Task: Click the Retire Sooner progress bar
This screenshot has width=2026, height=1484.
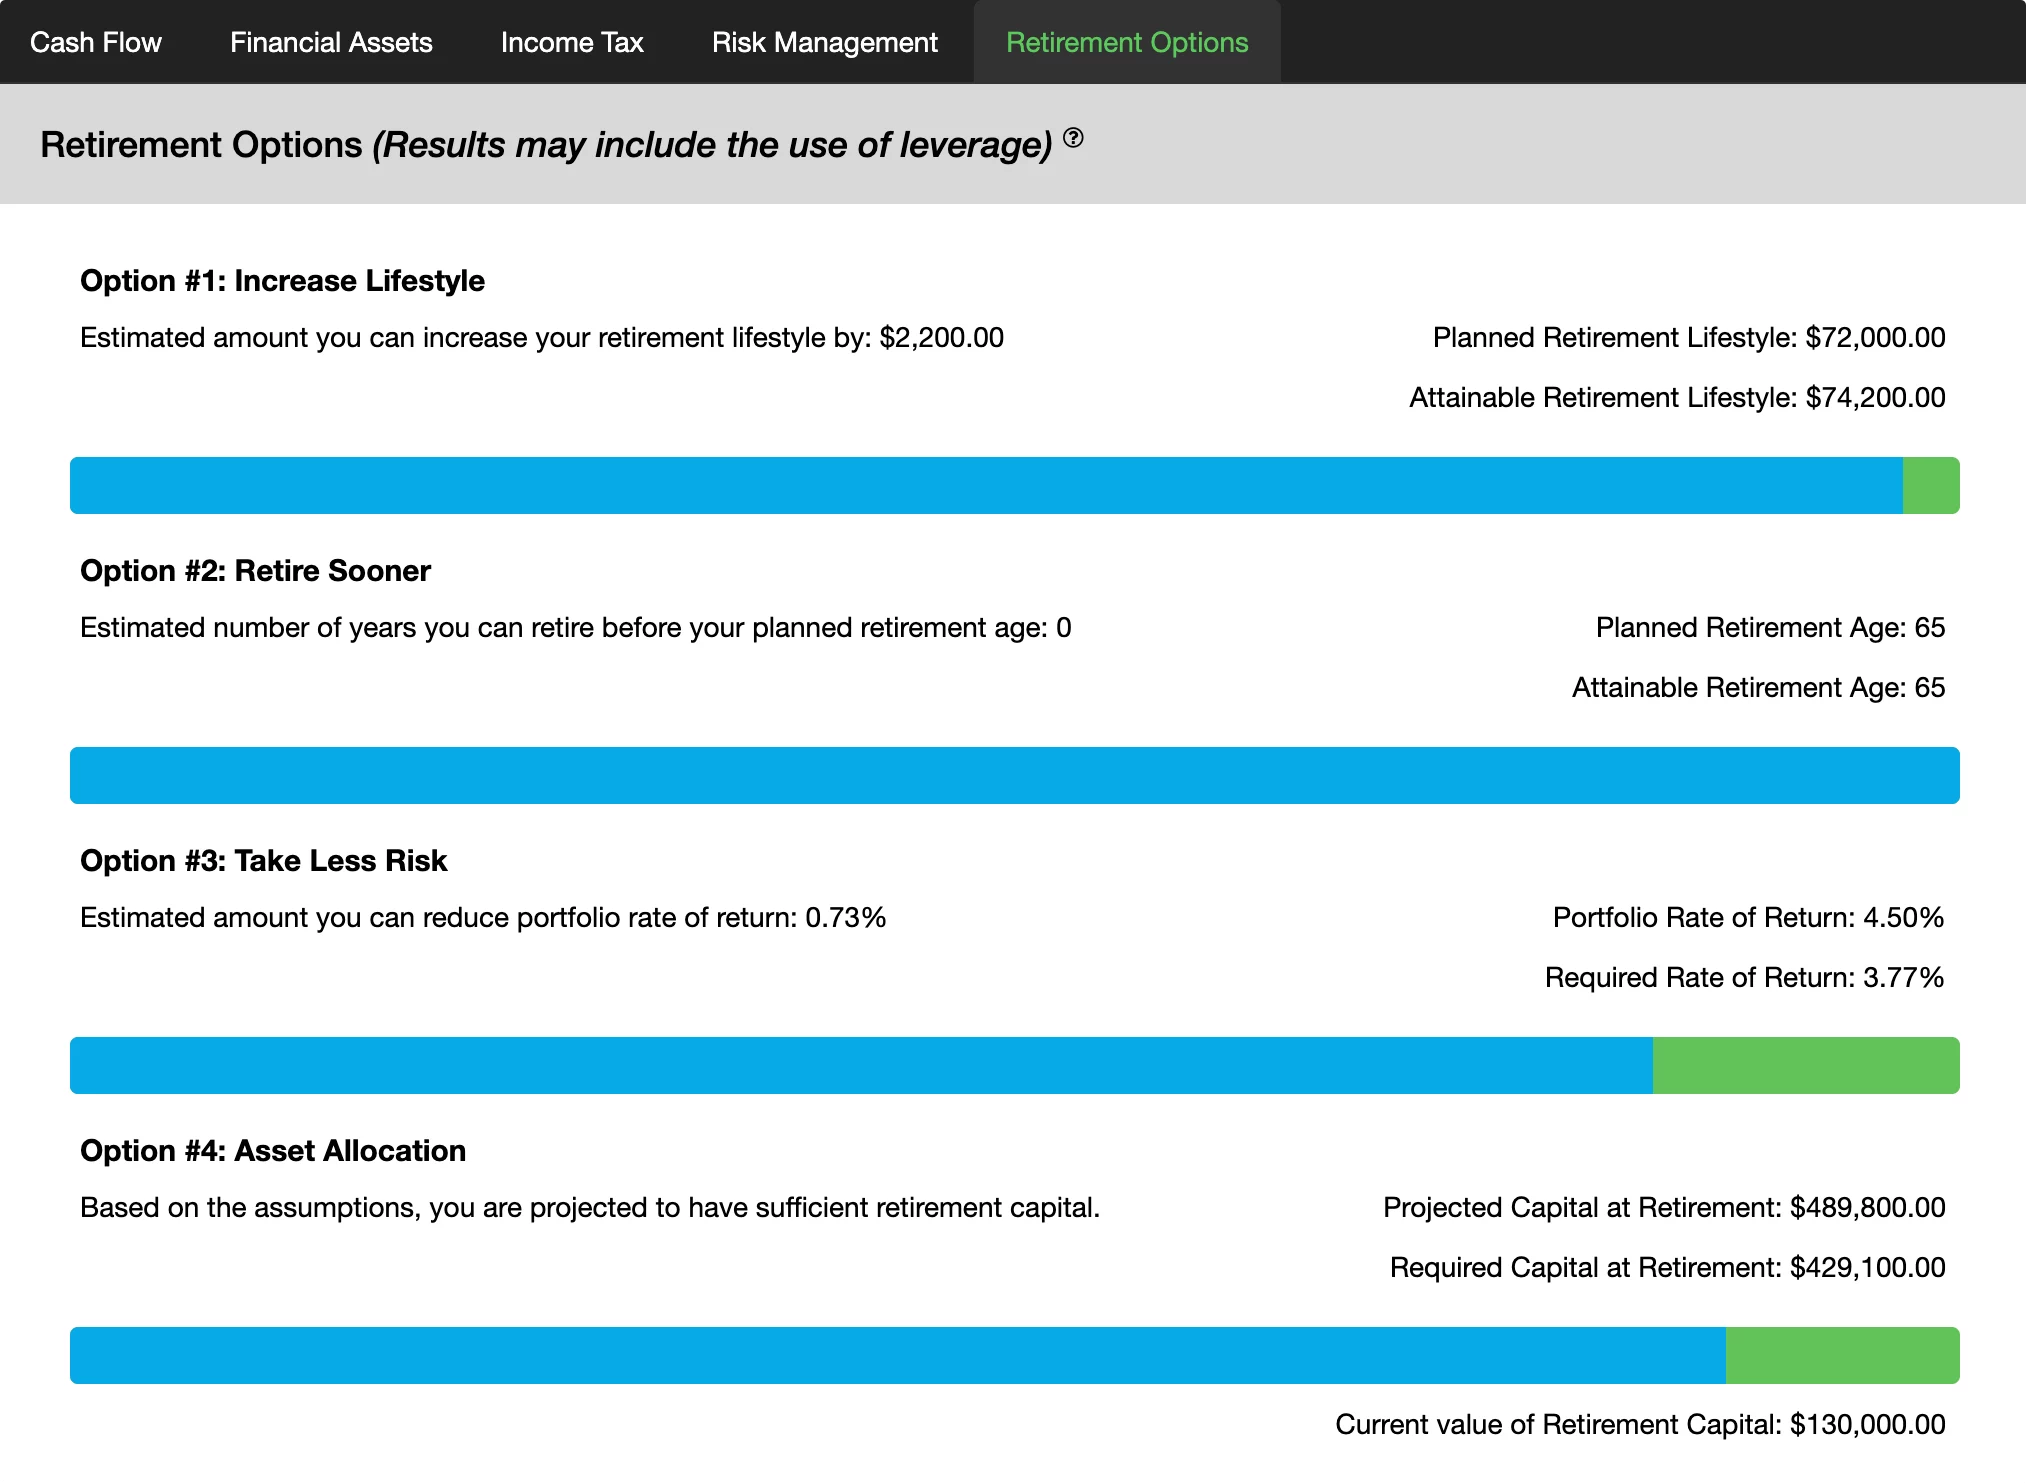Action: (1014, 776)
